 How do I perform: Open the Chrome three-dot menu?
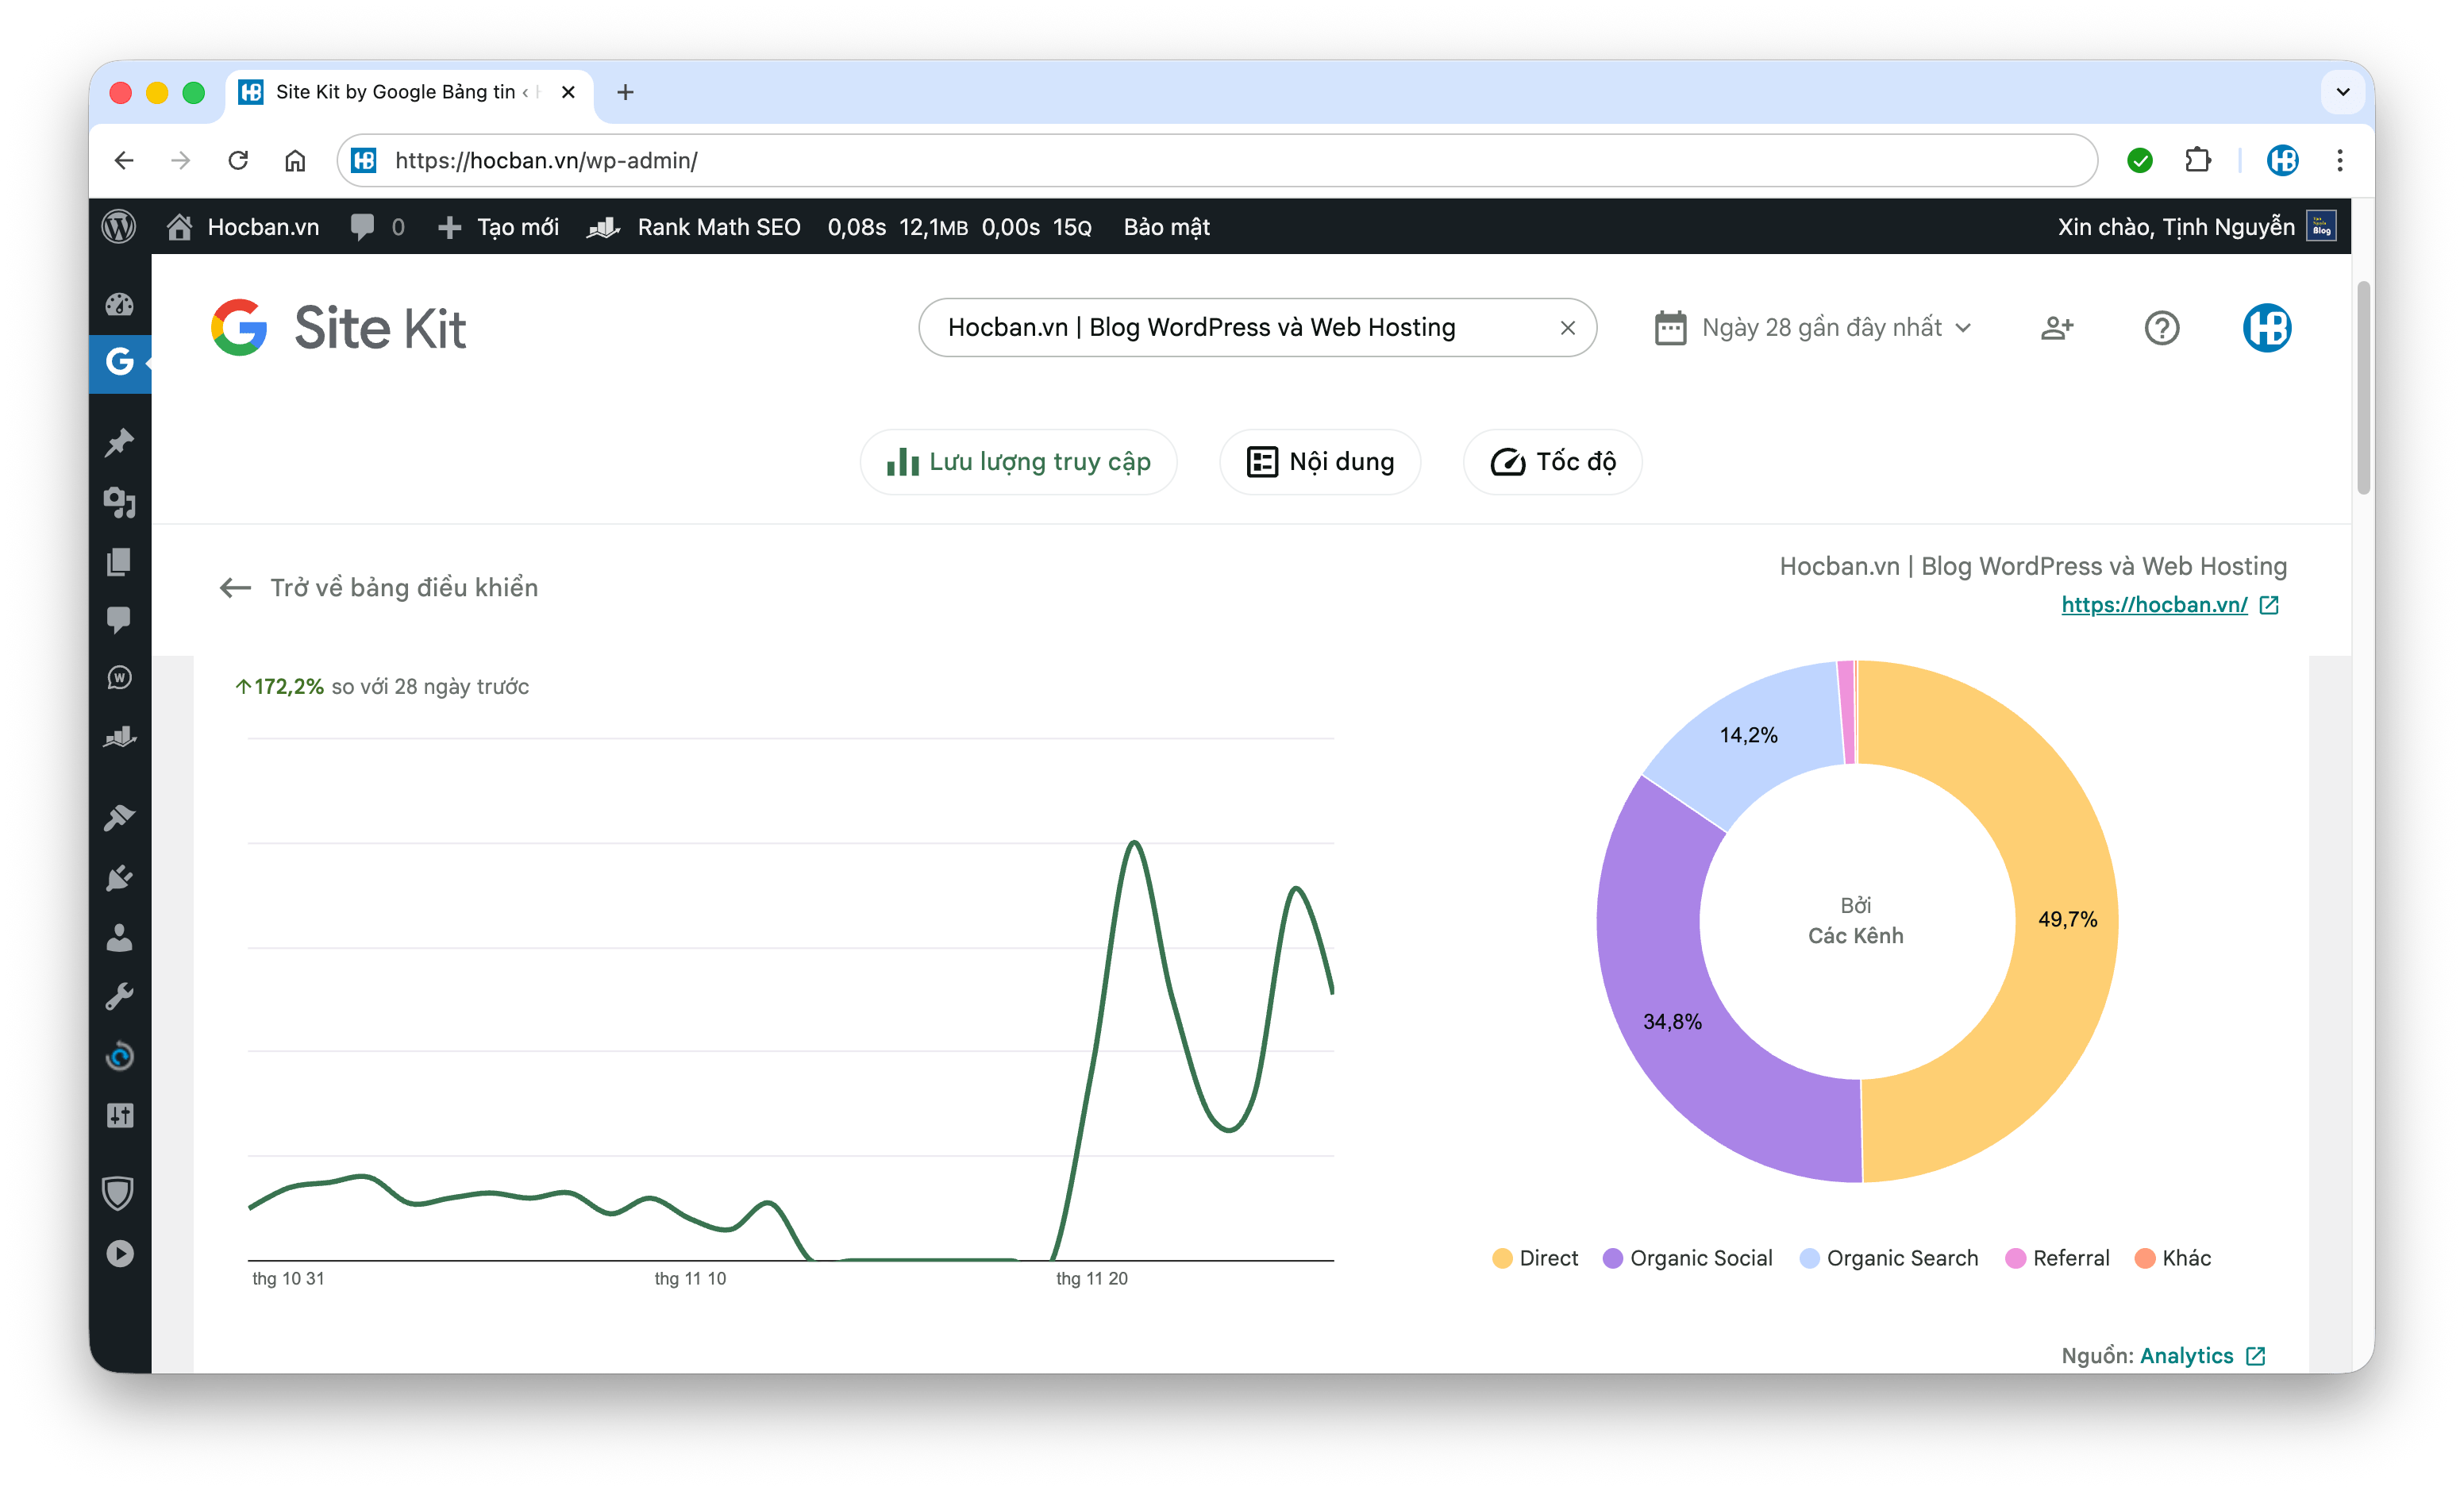(x=2339, y=160)
